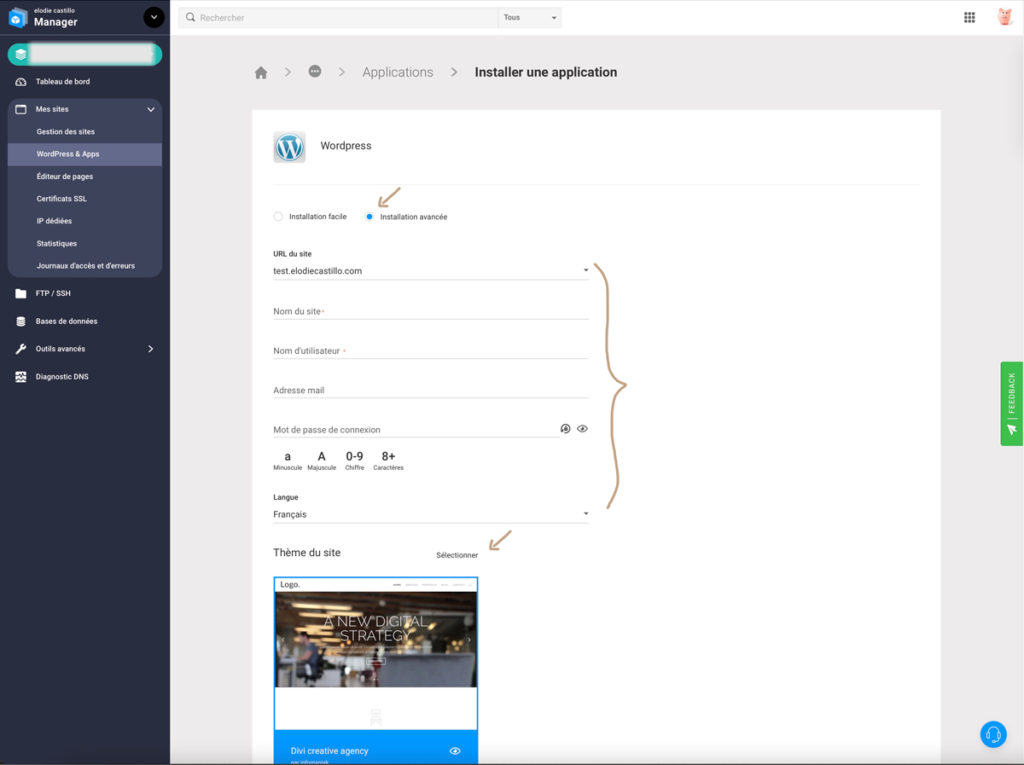The height and width of the screenshot is (765, 1024).
Task: Open the Feedback side tab
Action: (1012, 404)
